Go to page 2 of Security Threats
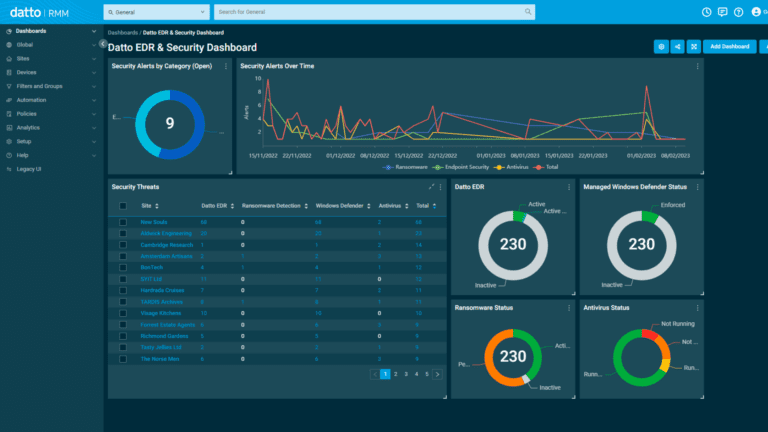768x432 pixels. [x=396, y=374]
